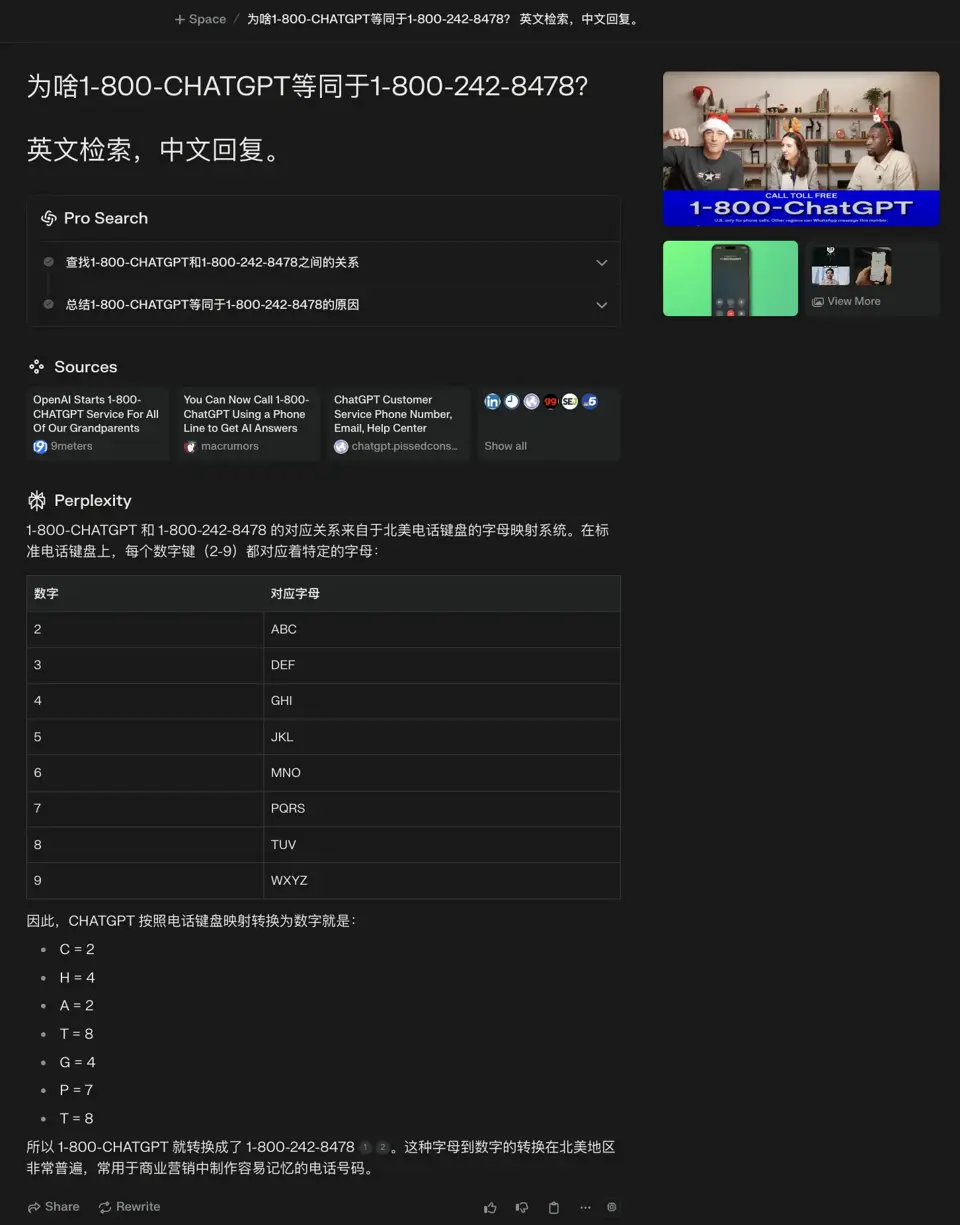Click the blue 5 source icon
Image resolution: width=960 pixels, height=1225 pixels.
click(x=590, y=401)
